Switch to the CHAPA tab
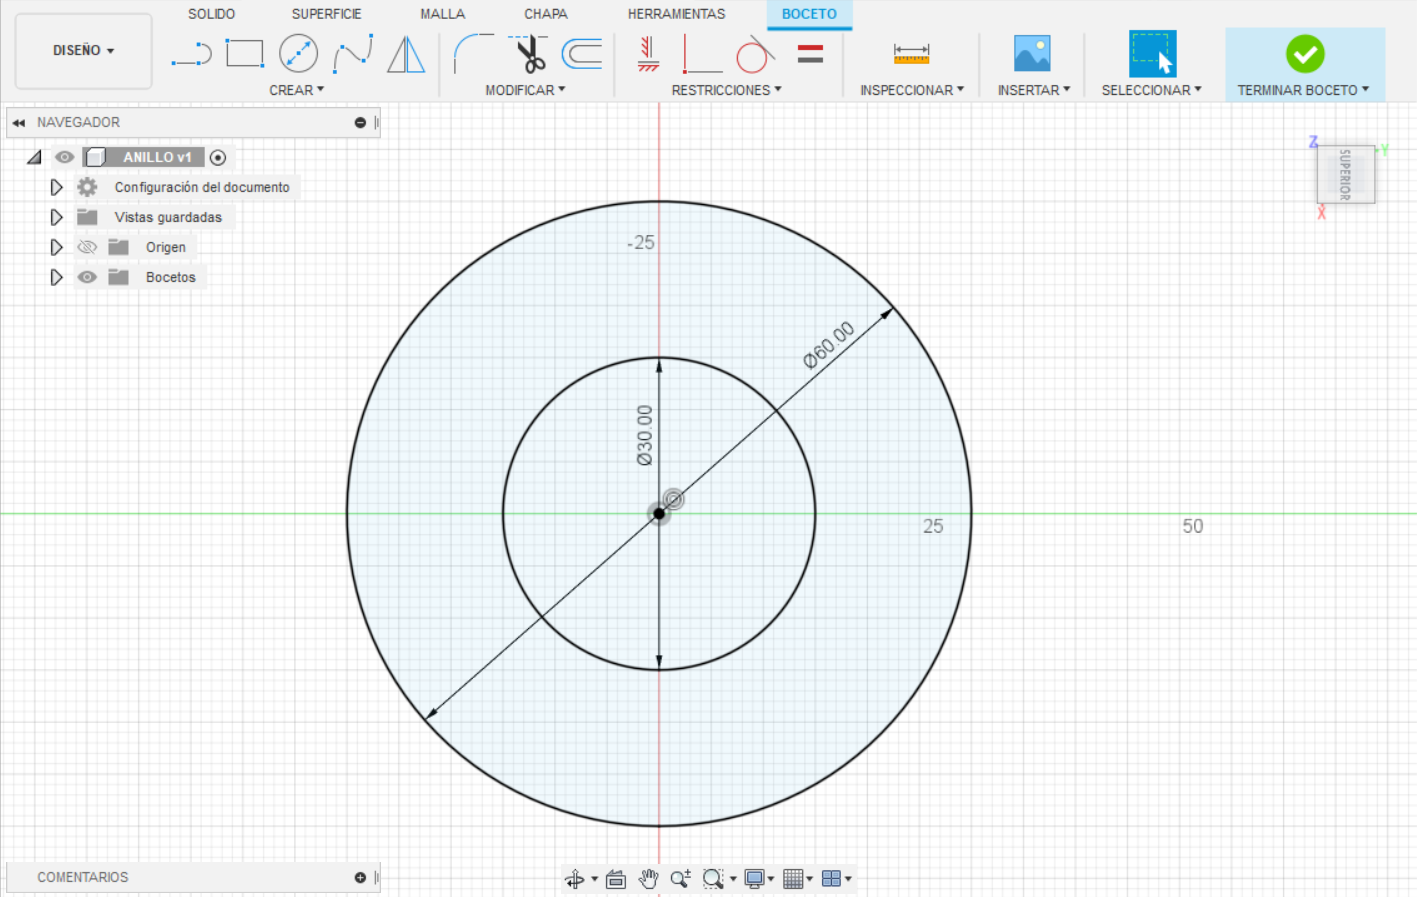Image resolution: width=1417 pixels, height=897 pixels. (x=545, y=14)
